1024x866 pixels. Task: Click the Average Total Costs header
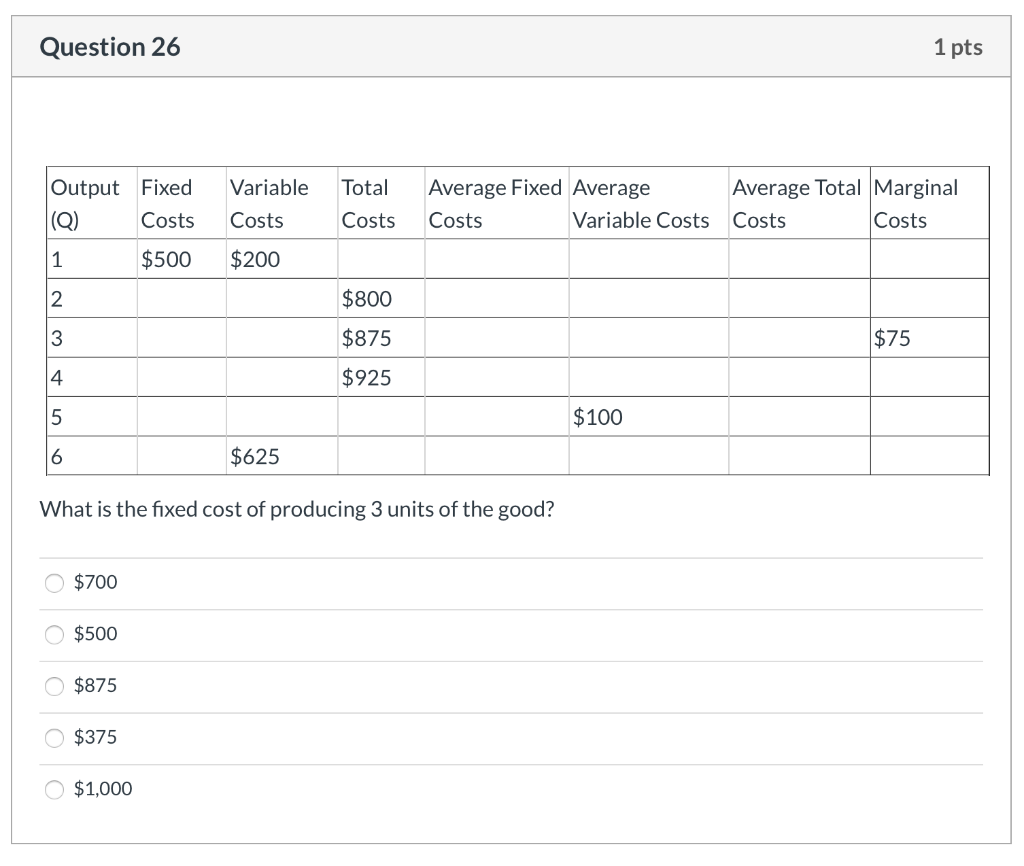[799, 203]
